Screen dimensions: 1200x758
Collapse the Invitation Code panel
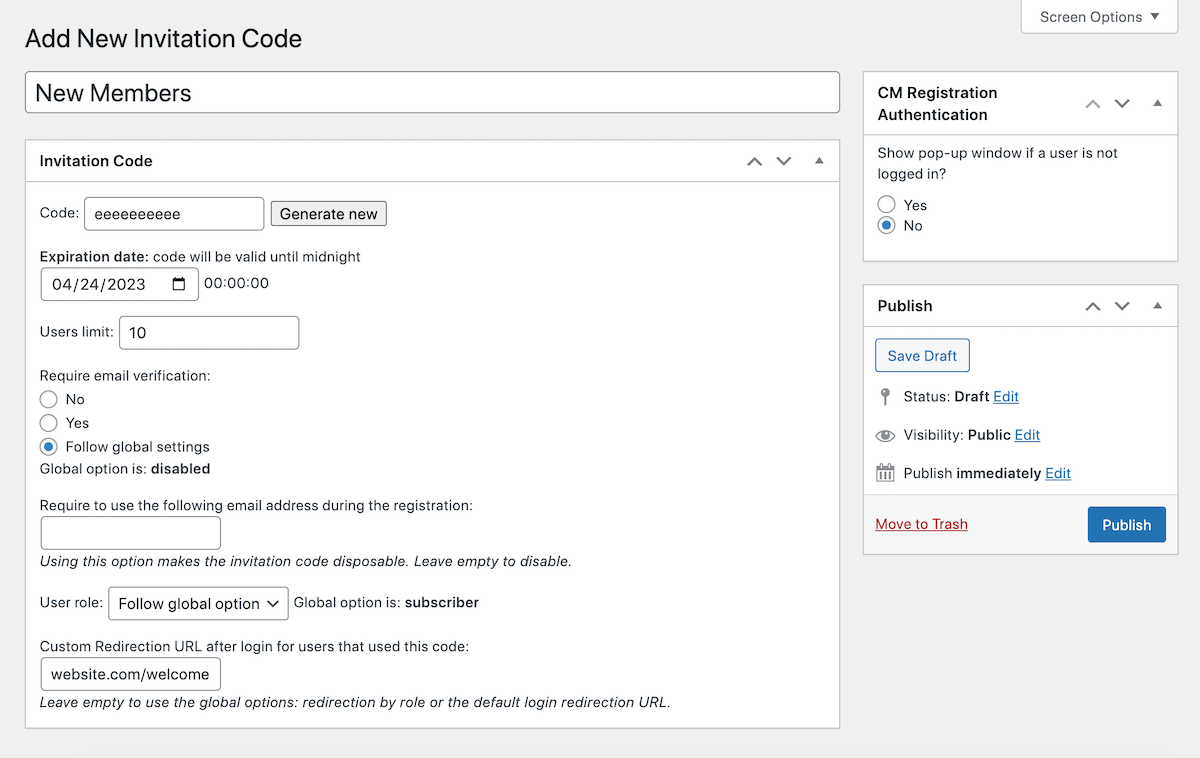(819, 161)
